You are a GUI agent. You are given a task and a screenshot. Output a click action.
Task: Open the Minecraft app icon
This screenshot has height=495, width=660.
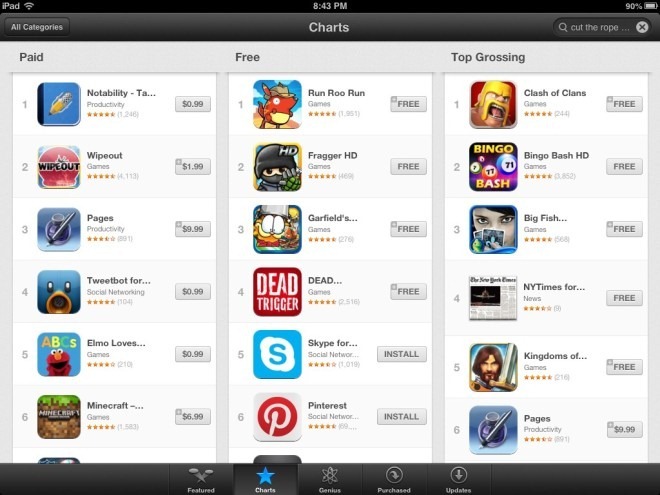[59, 417]
